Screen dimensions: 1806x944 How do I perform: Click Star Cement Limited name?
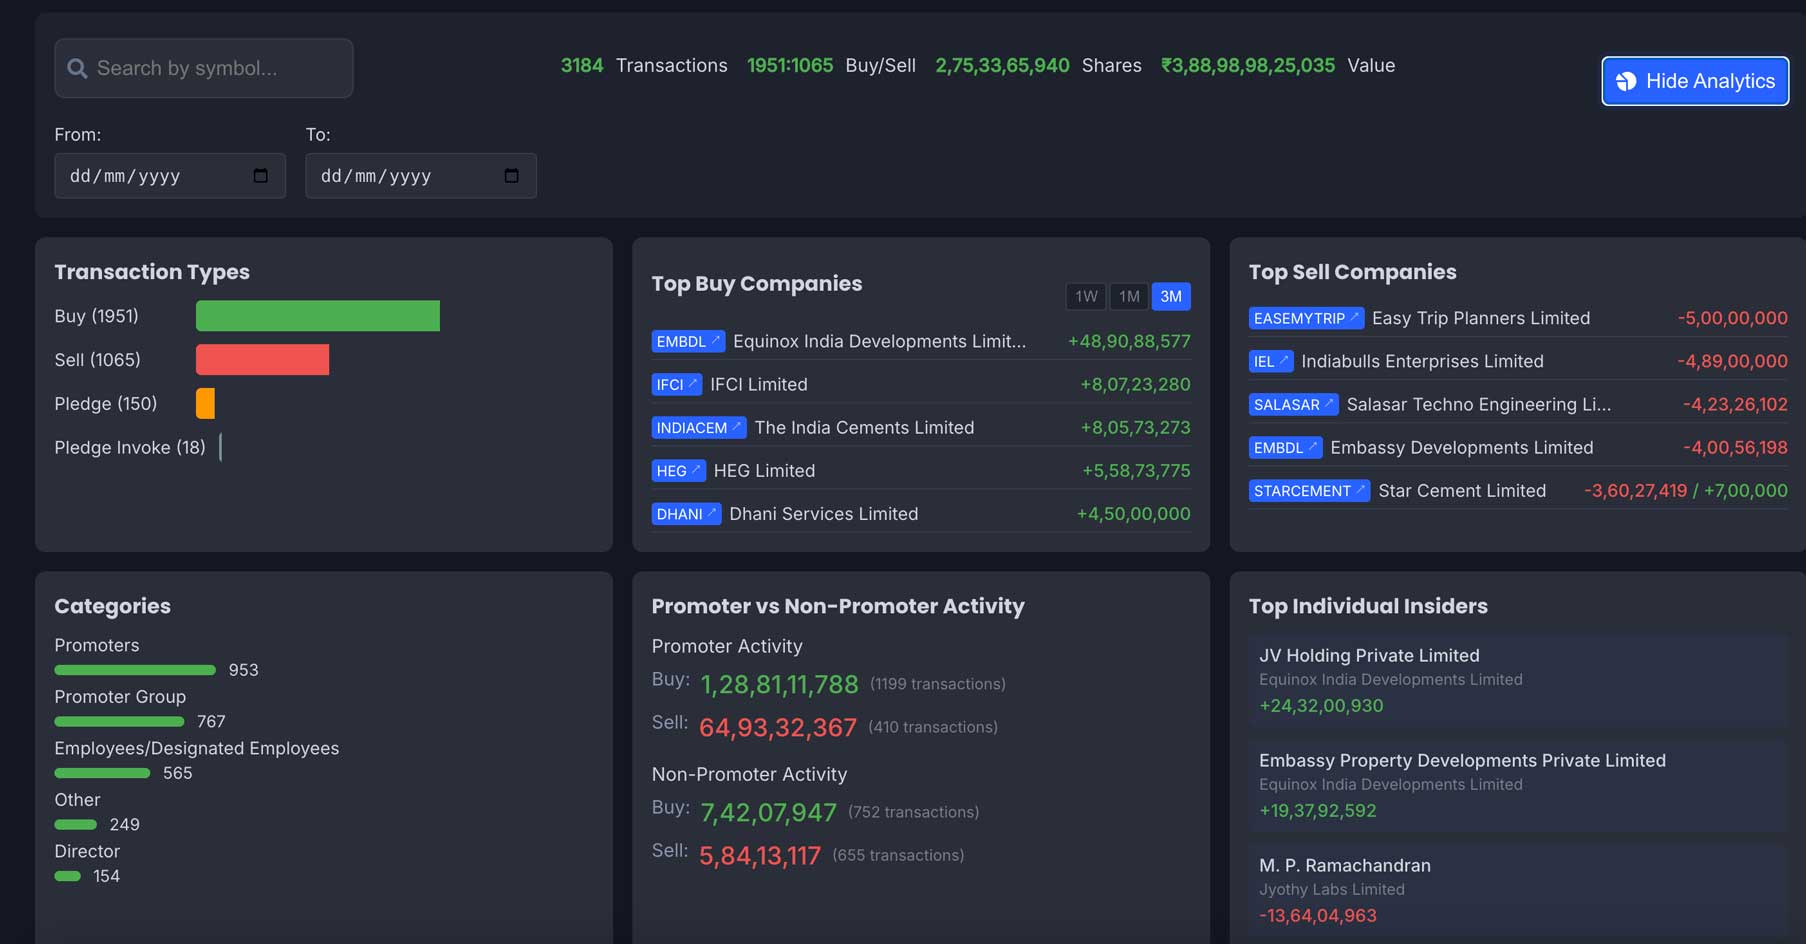(x=1462, y=490)
